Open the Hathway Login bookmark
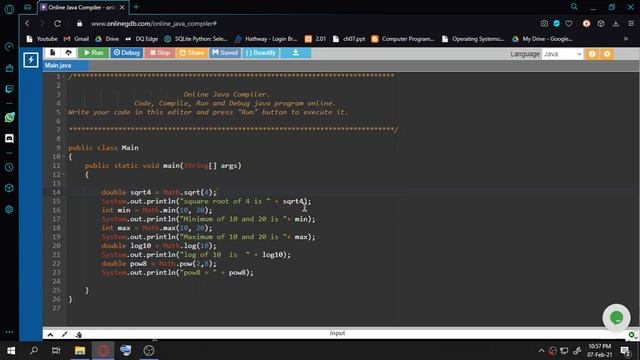Viewport: 640px width, 360px height. point(266,39)
